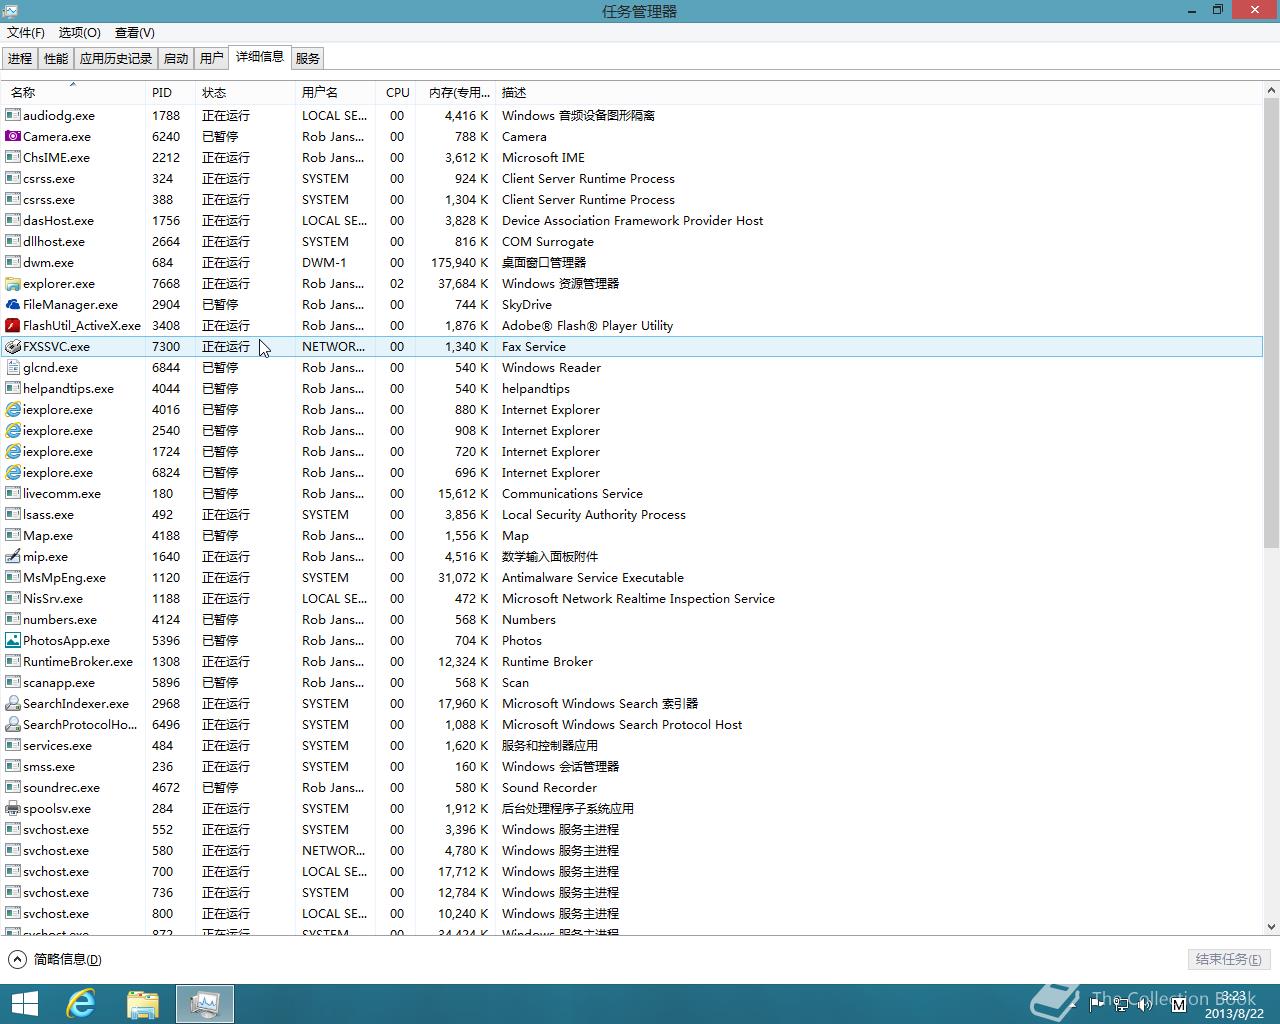The image size is (1280, 1024).
Task: Sort by the 名称 column header
Action: (x=72, y=92)
